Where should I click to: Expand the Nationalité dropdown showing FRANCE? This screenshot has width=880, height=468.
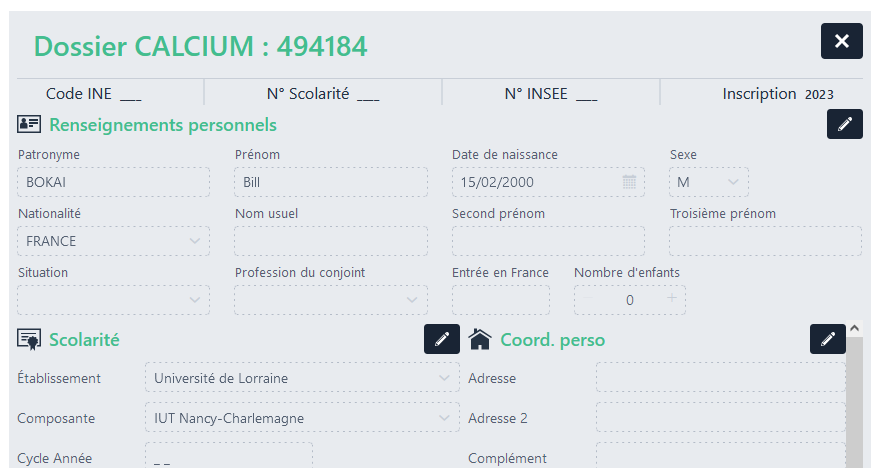(194, 241)
